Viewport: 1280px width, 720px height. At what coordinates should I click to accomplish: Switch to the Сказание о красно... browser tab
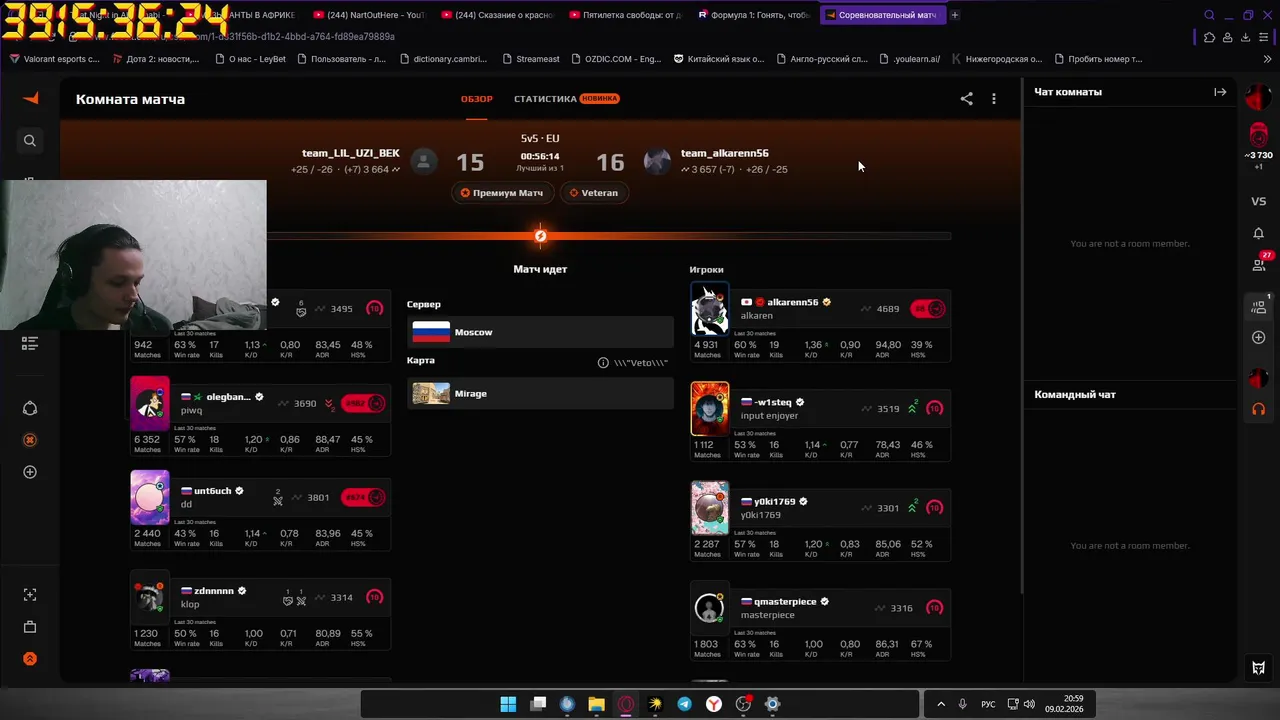point(500,15)
